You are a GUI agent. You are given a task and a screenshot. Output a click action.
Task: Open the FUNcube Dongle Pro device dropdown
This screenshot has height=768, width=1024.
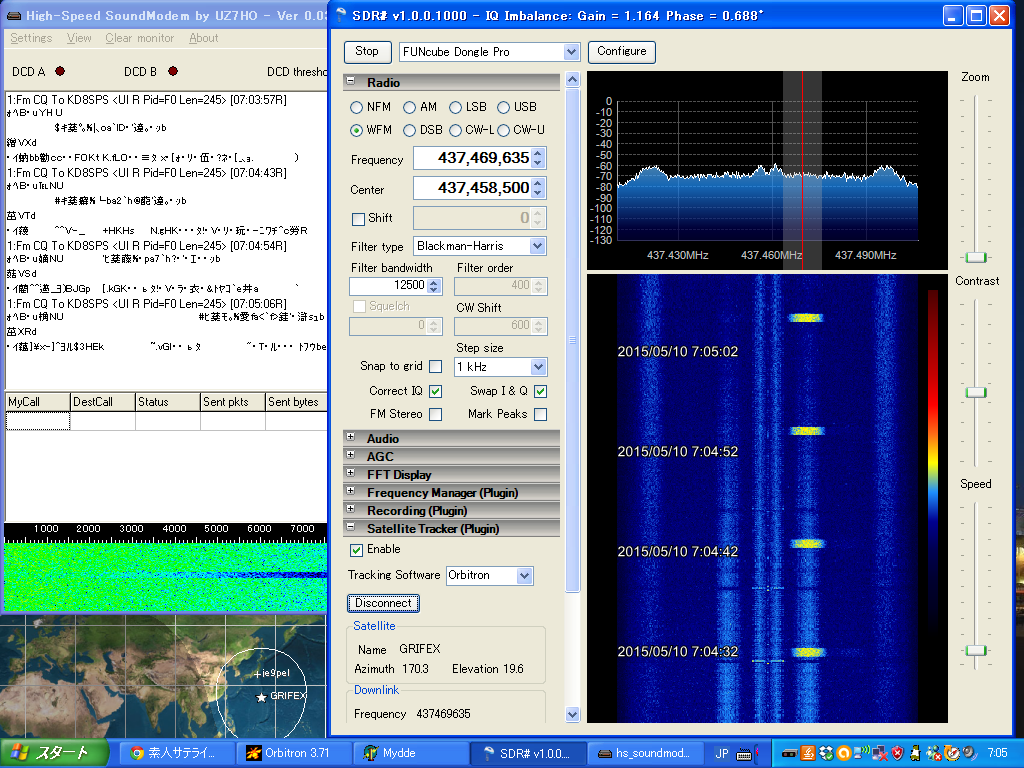571,52
